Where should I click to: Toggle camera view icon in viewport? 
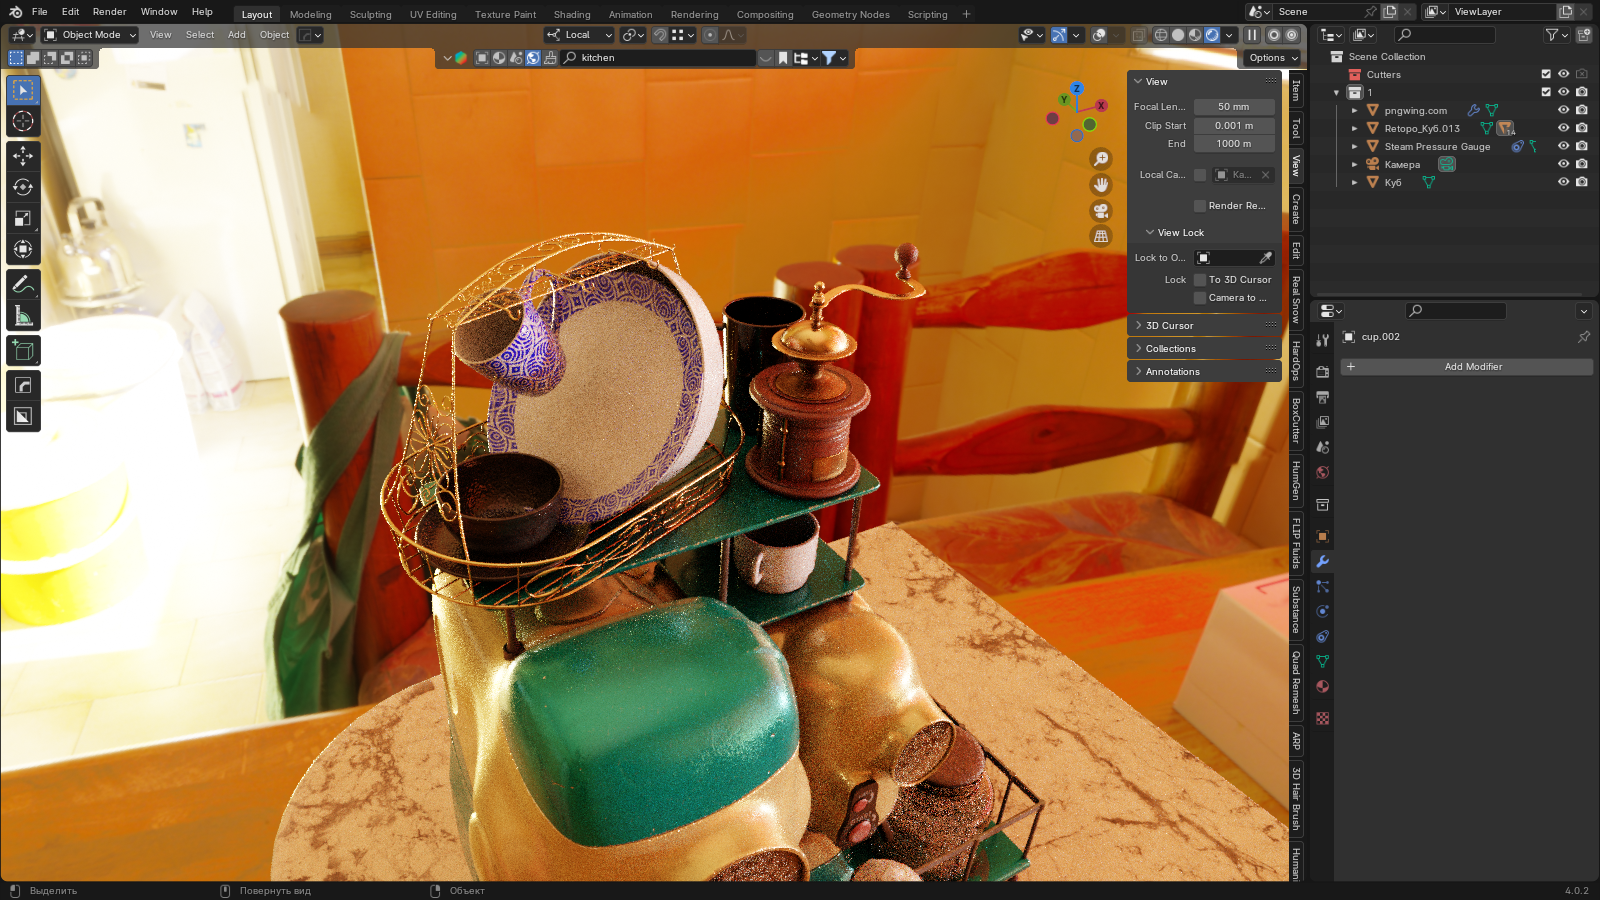point(1101,211)
